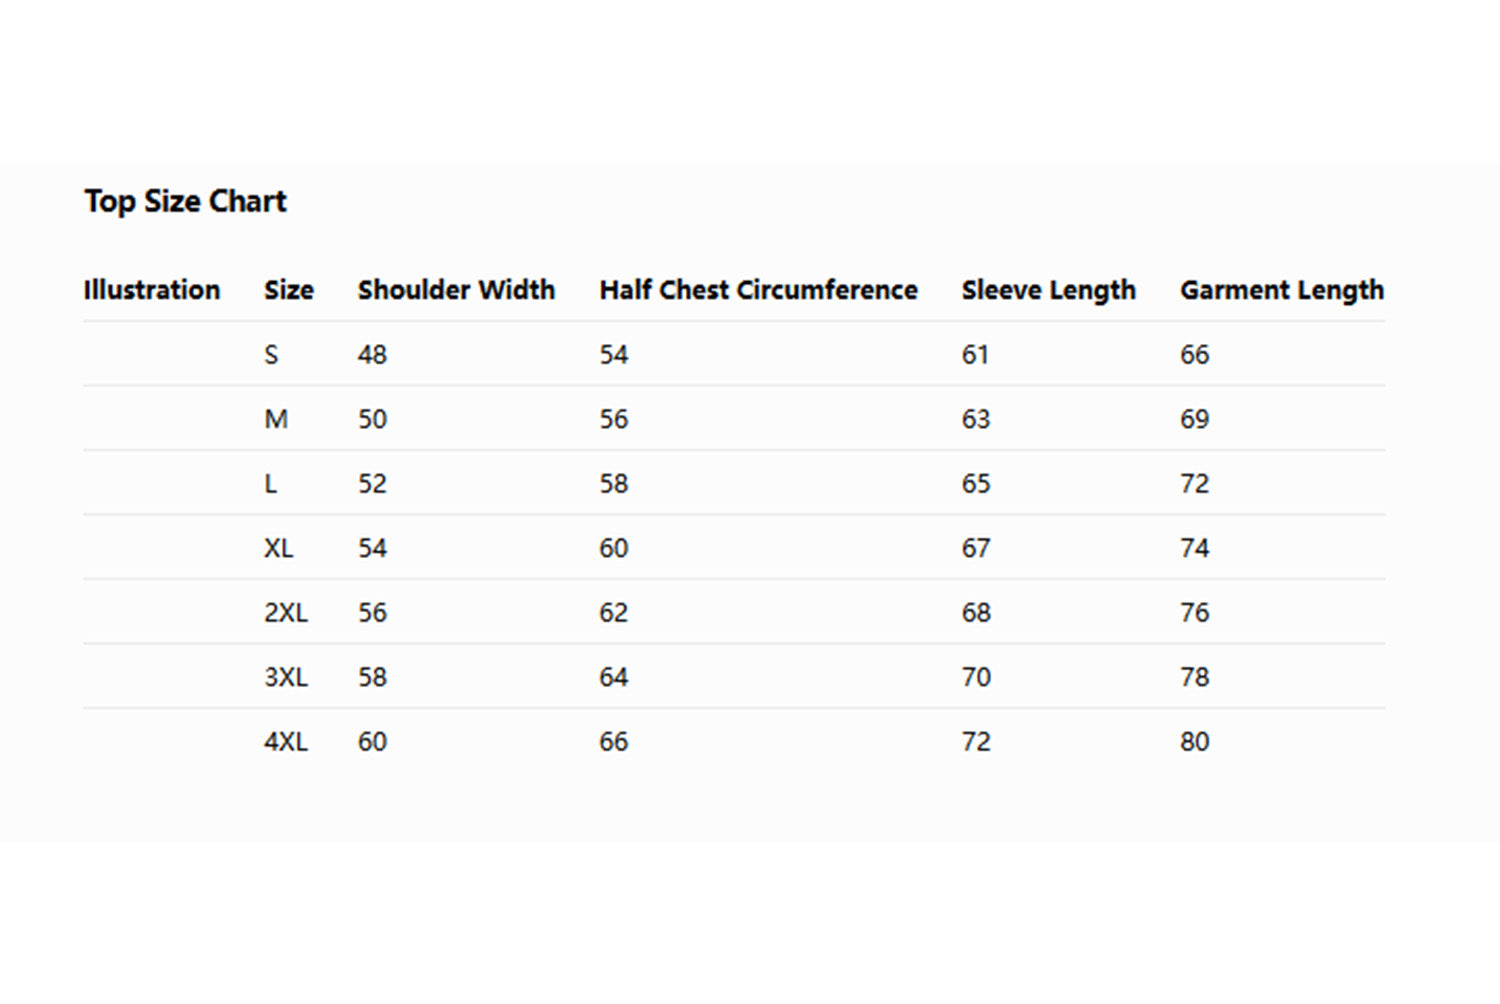
Task: Select the 3XL size row label
Action: [x=286, y=677]
